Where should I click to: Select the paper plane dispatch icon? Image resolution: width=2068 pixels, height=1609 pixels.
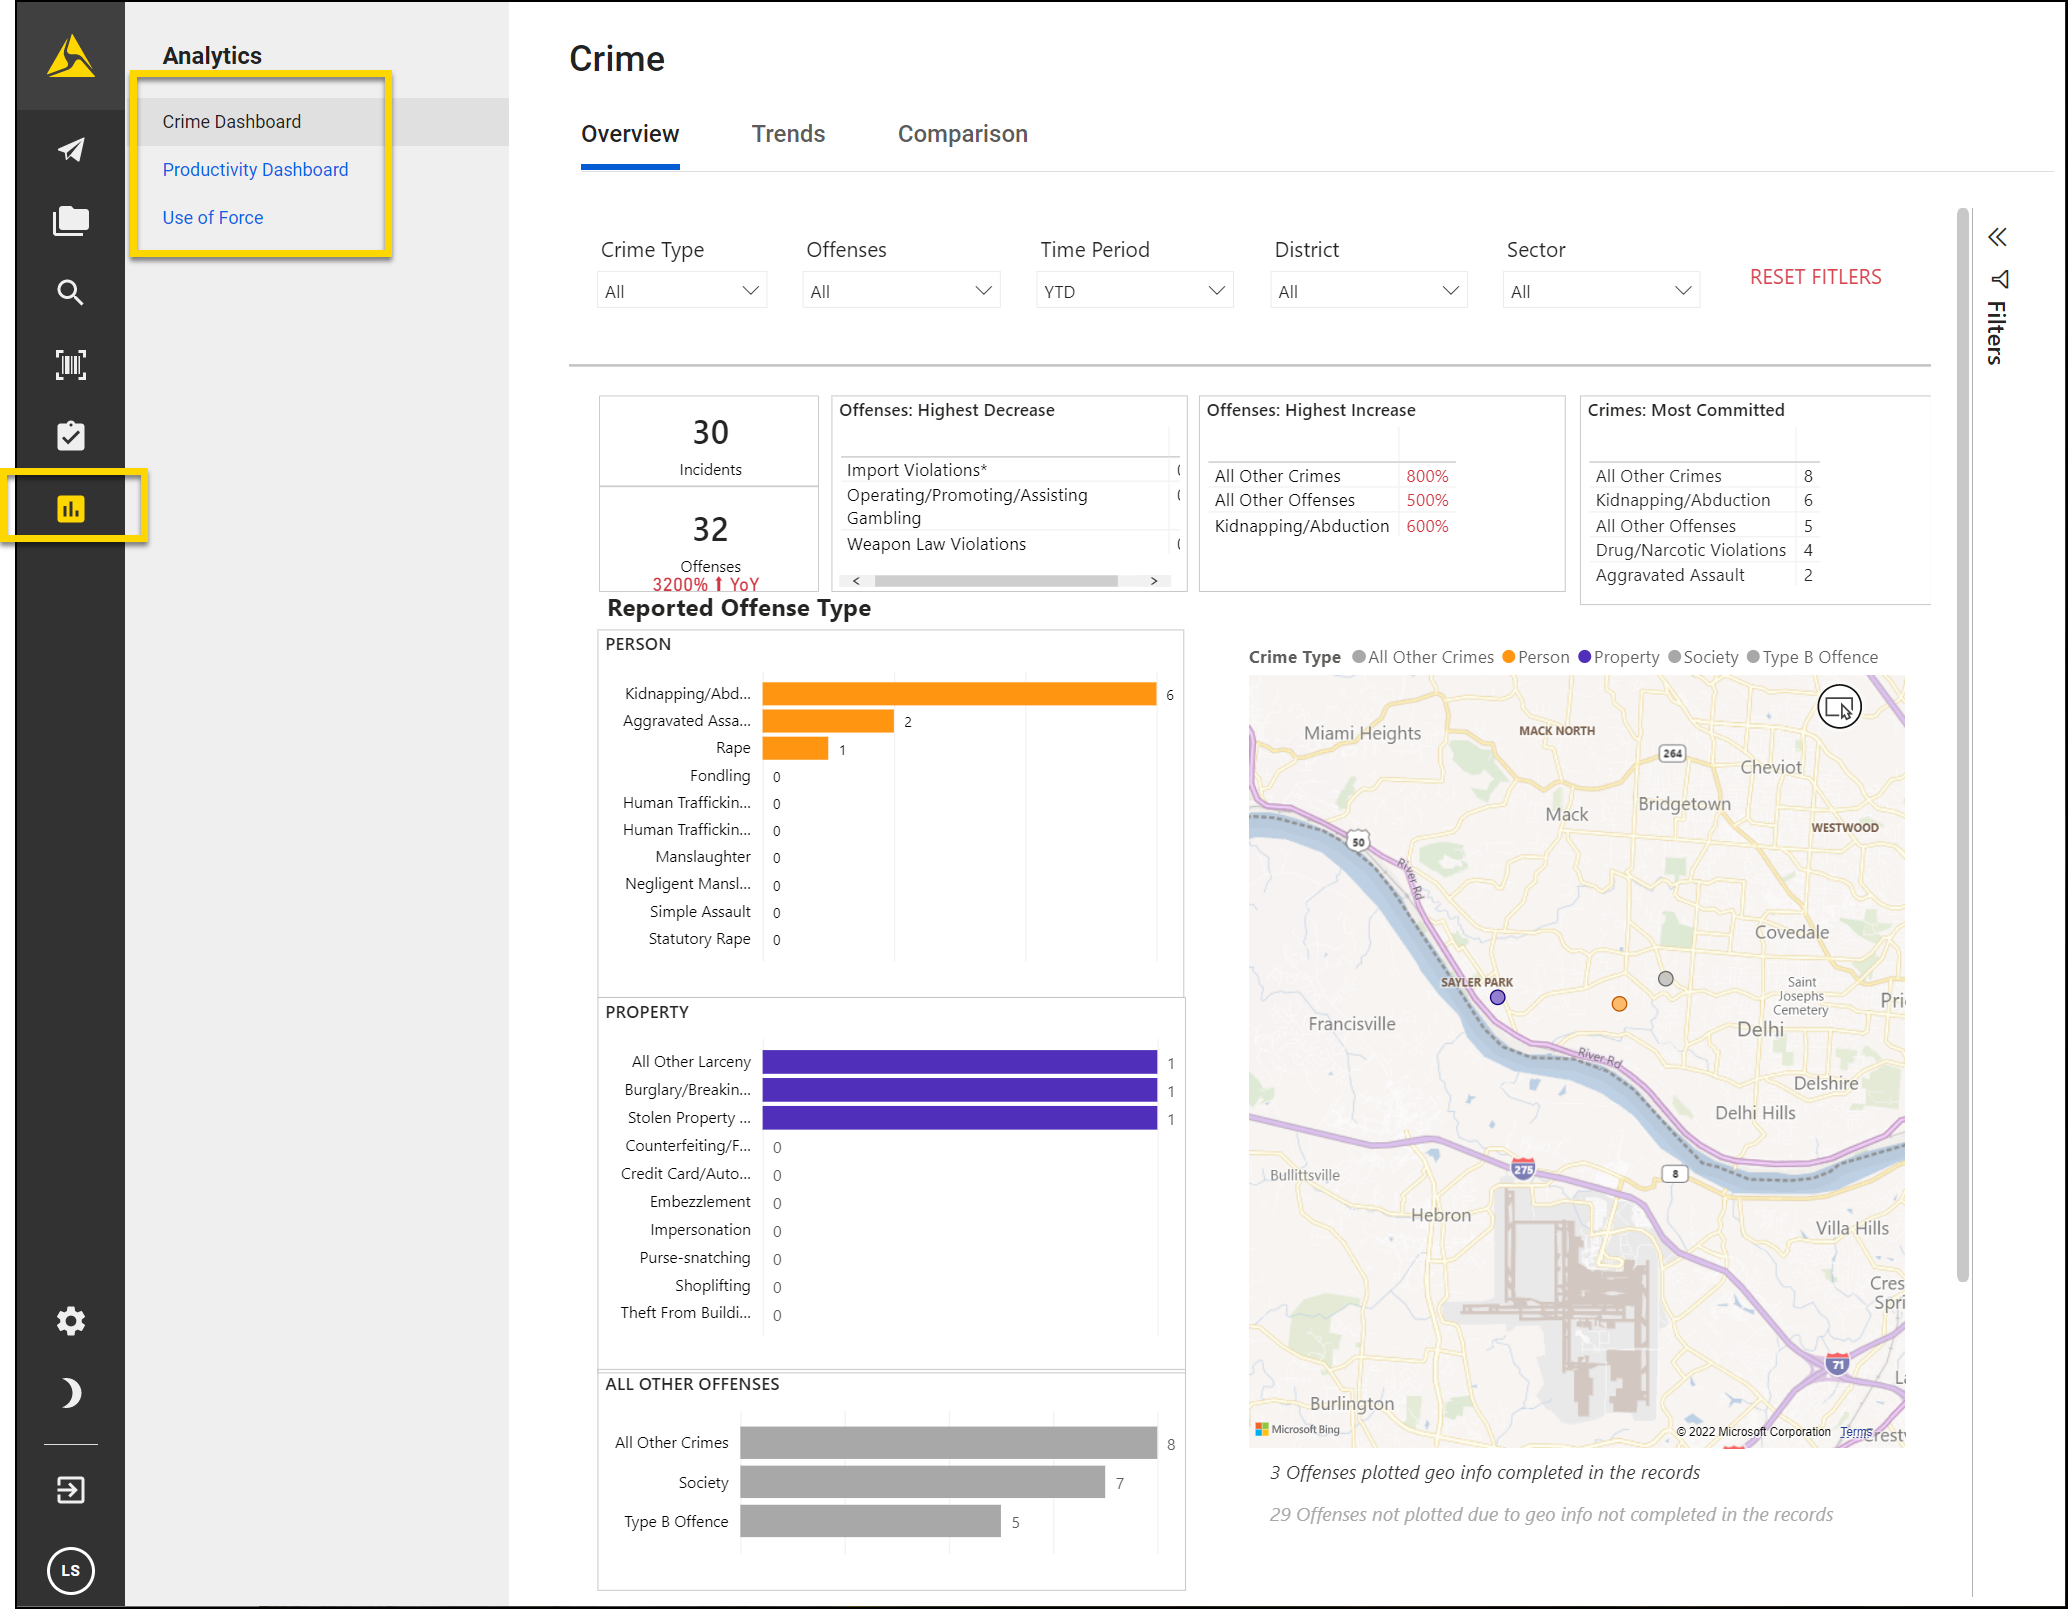point(70,149)
